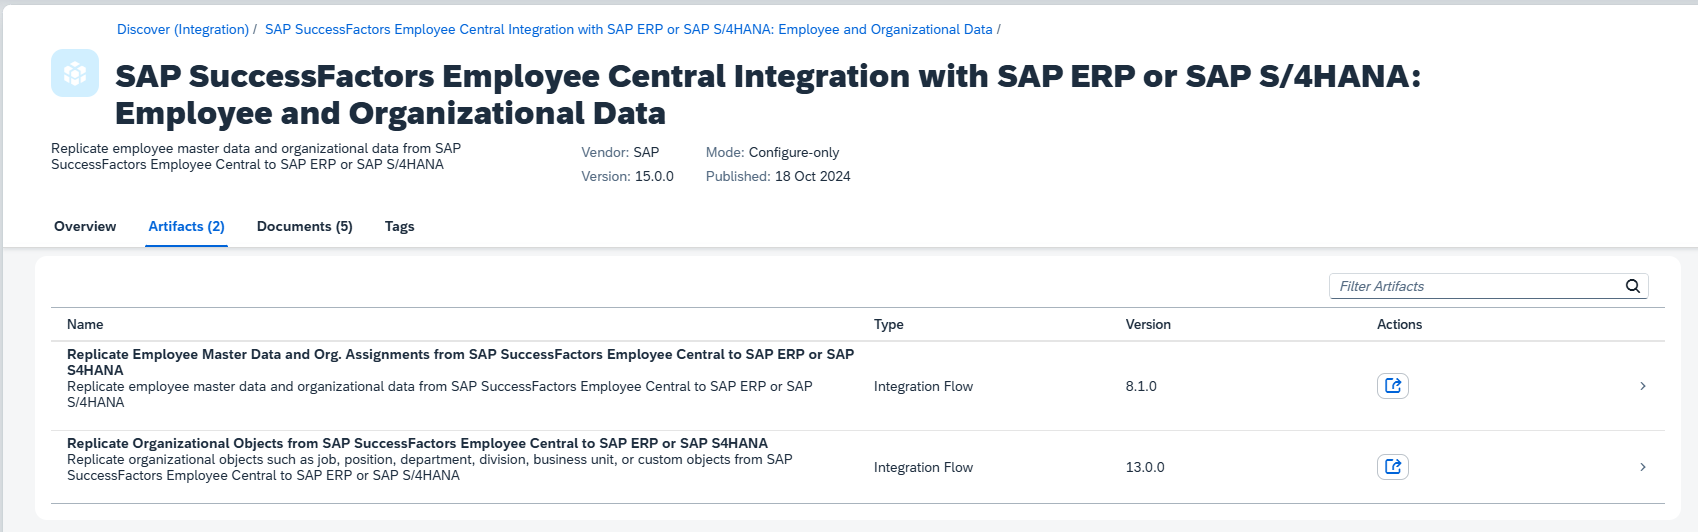
Task: Click the Vendor: SAP text
Action: coord(620,152)
